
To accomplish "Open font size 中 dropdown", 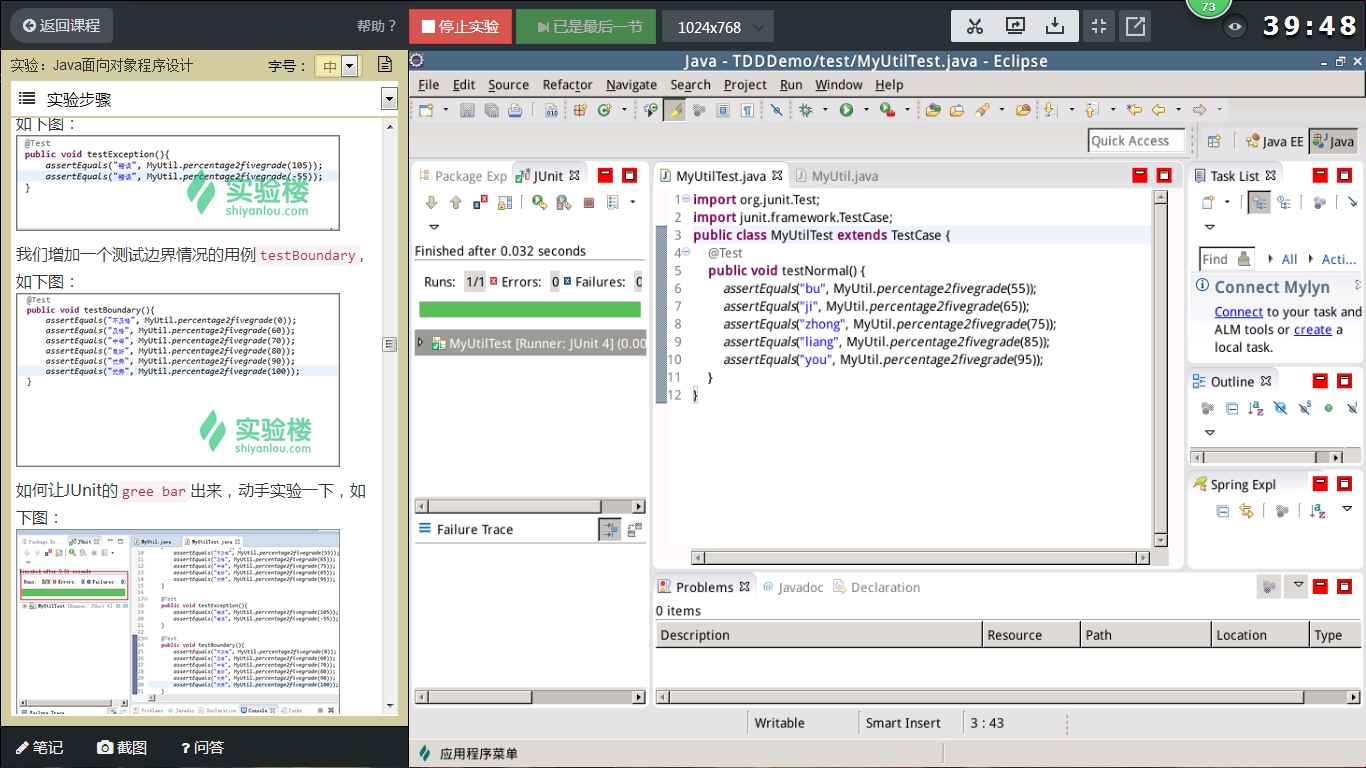I will [349, 66].
